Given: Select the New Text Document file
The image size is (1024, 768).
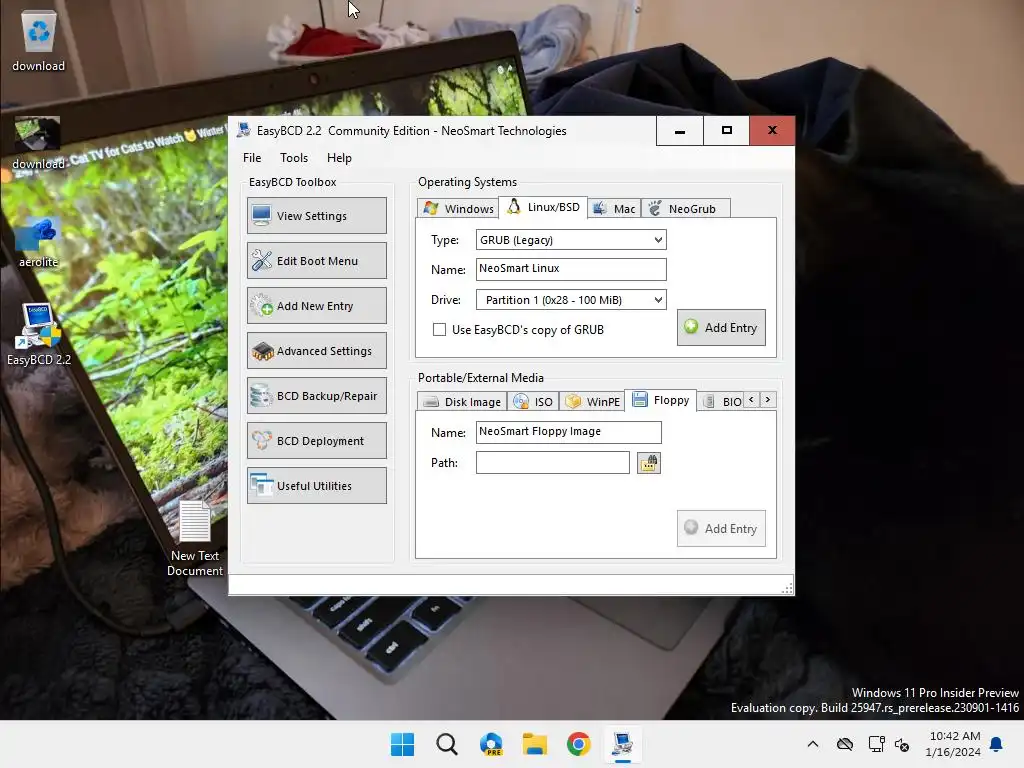Looking at the screenshot, I should (195, 539).
